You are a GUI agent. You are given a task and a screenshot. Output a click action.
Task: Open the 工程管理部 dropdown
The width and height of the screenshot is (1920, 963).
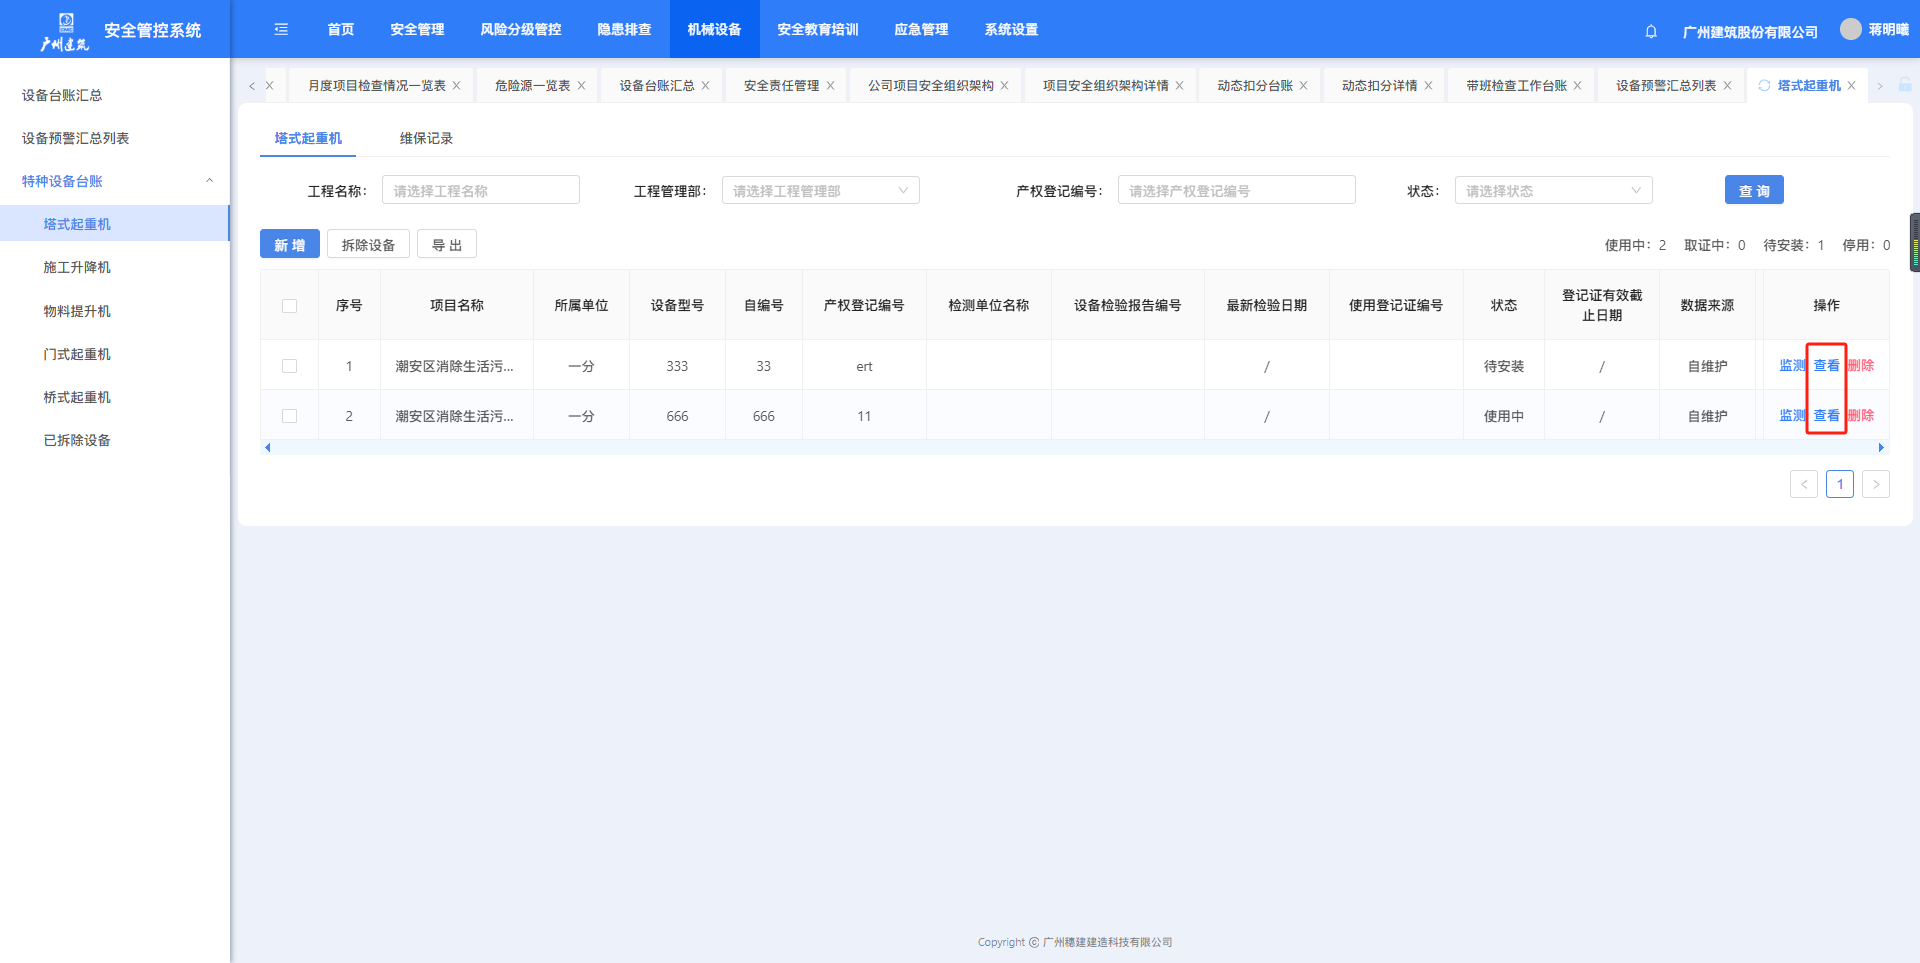[820, 190]
